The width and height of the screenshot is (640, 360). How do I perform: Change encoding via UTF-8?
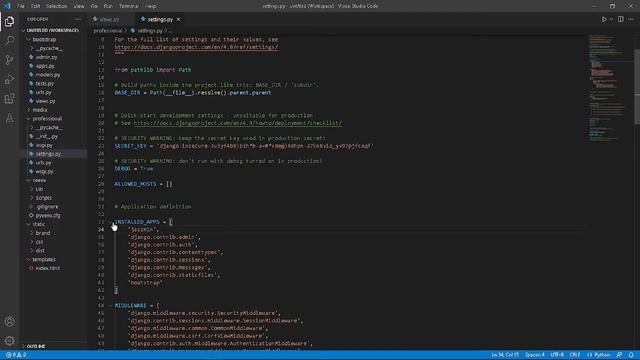coord(557,355)
